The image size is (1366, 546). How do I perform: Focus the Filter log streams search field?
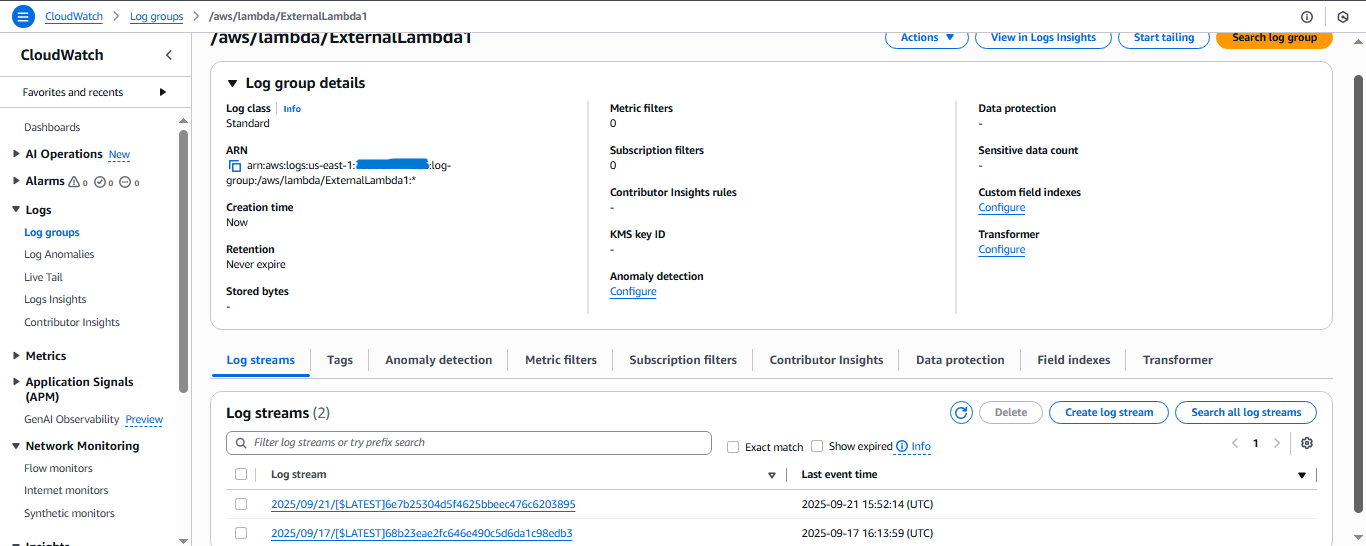tap(469, 443)
